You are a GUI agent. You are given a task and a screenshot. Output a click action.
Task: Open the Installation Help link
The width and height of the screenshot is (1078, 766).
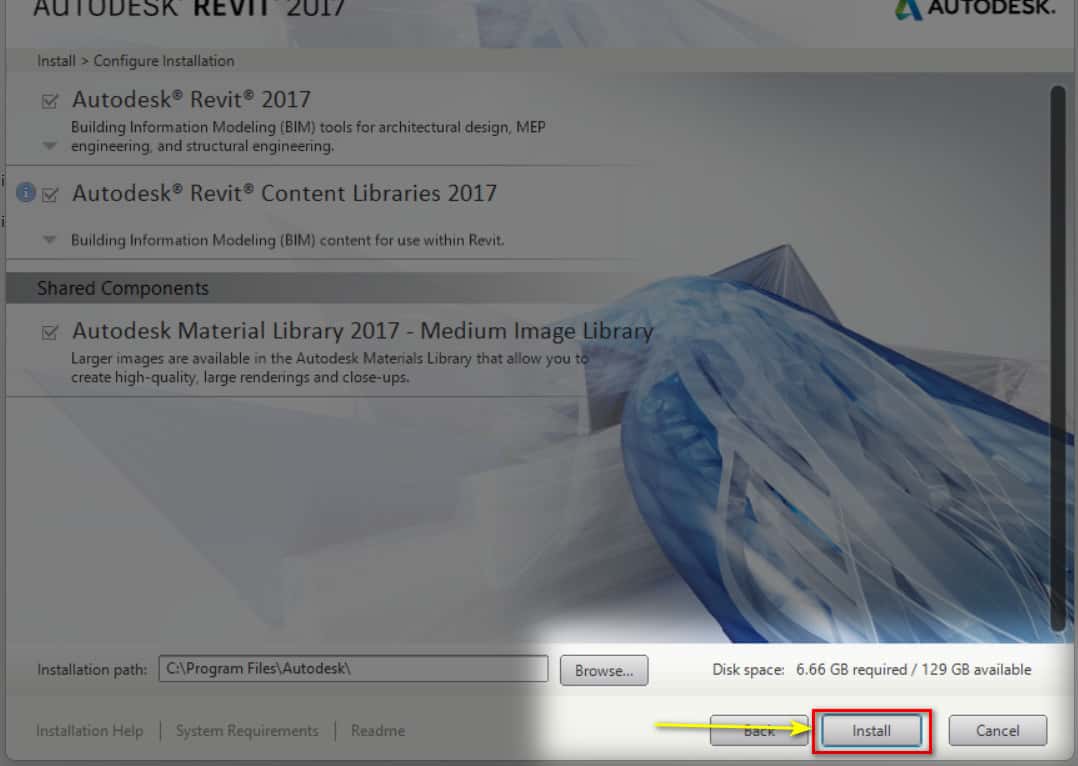[89, 731]
